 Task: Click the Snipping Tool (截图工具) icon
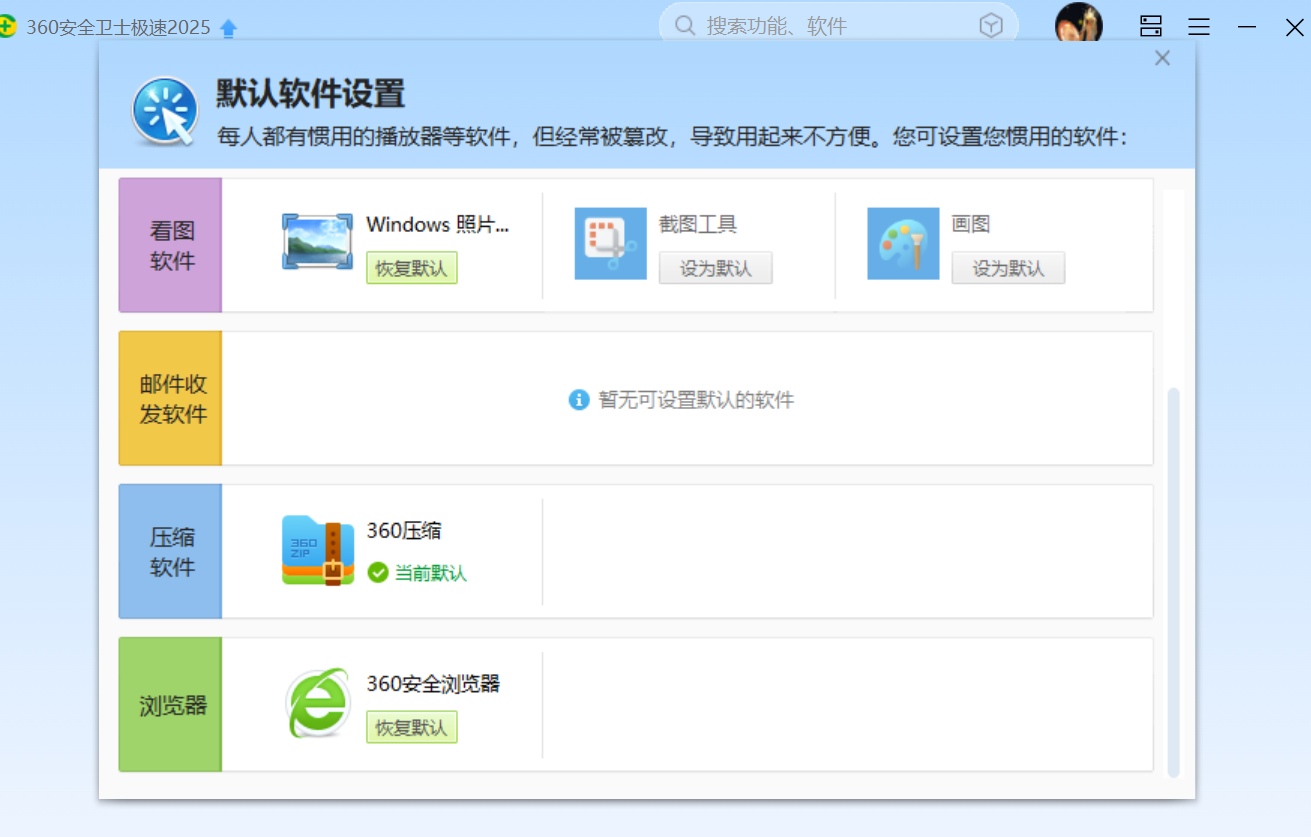pyautogui.click(x=610, y=243)
